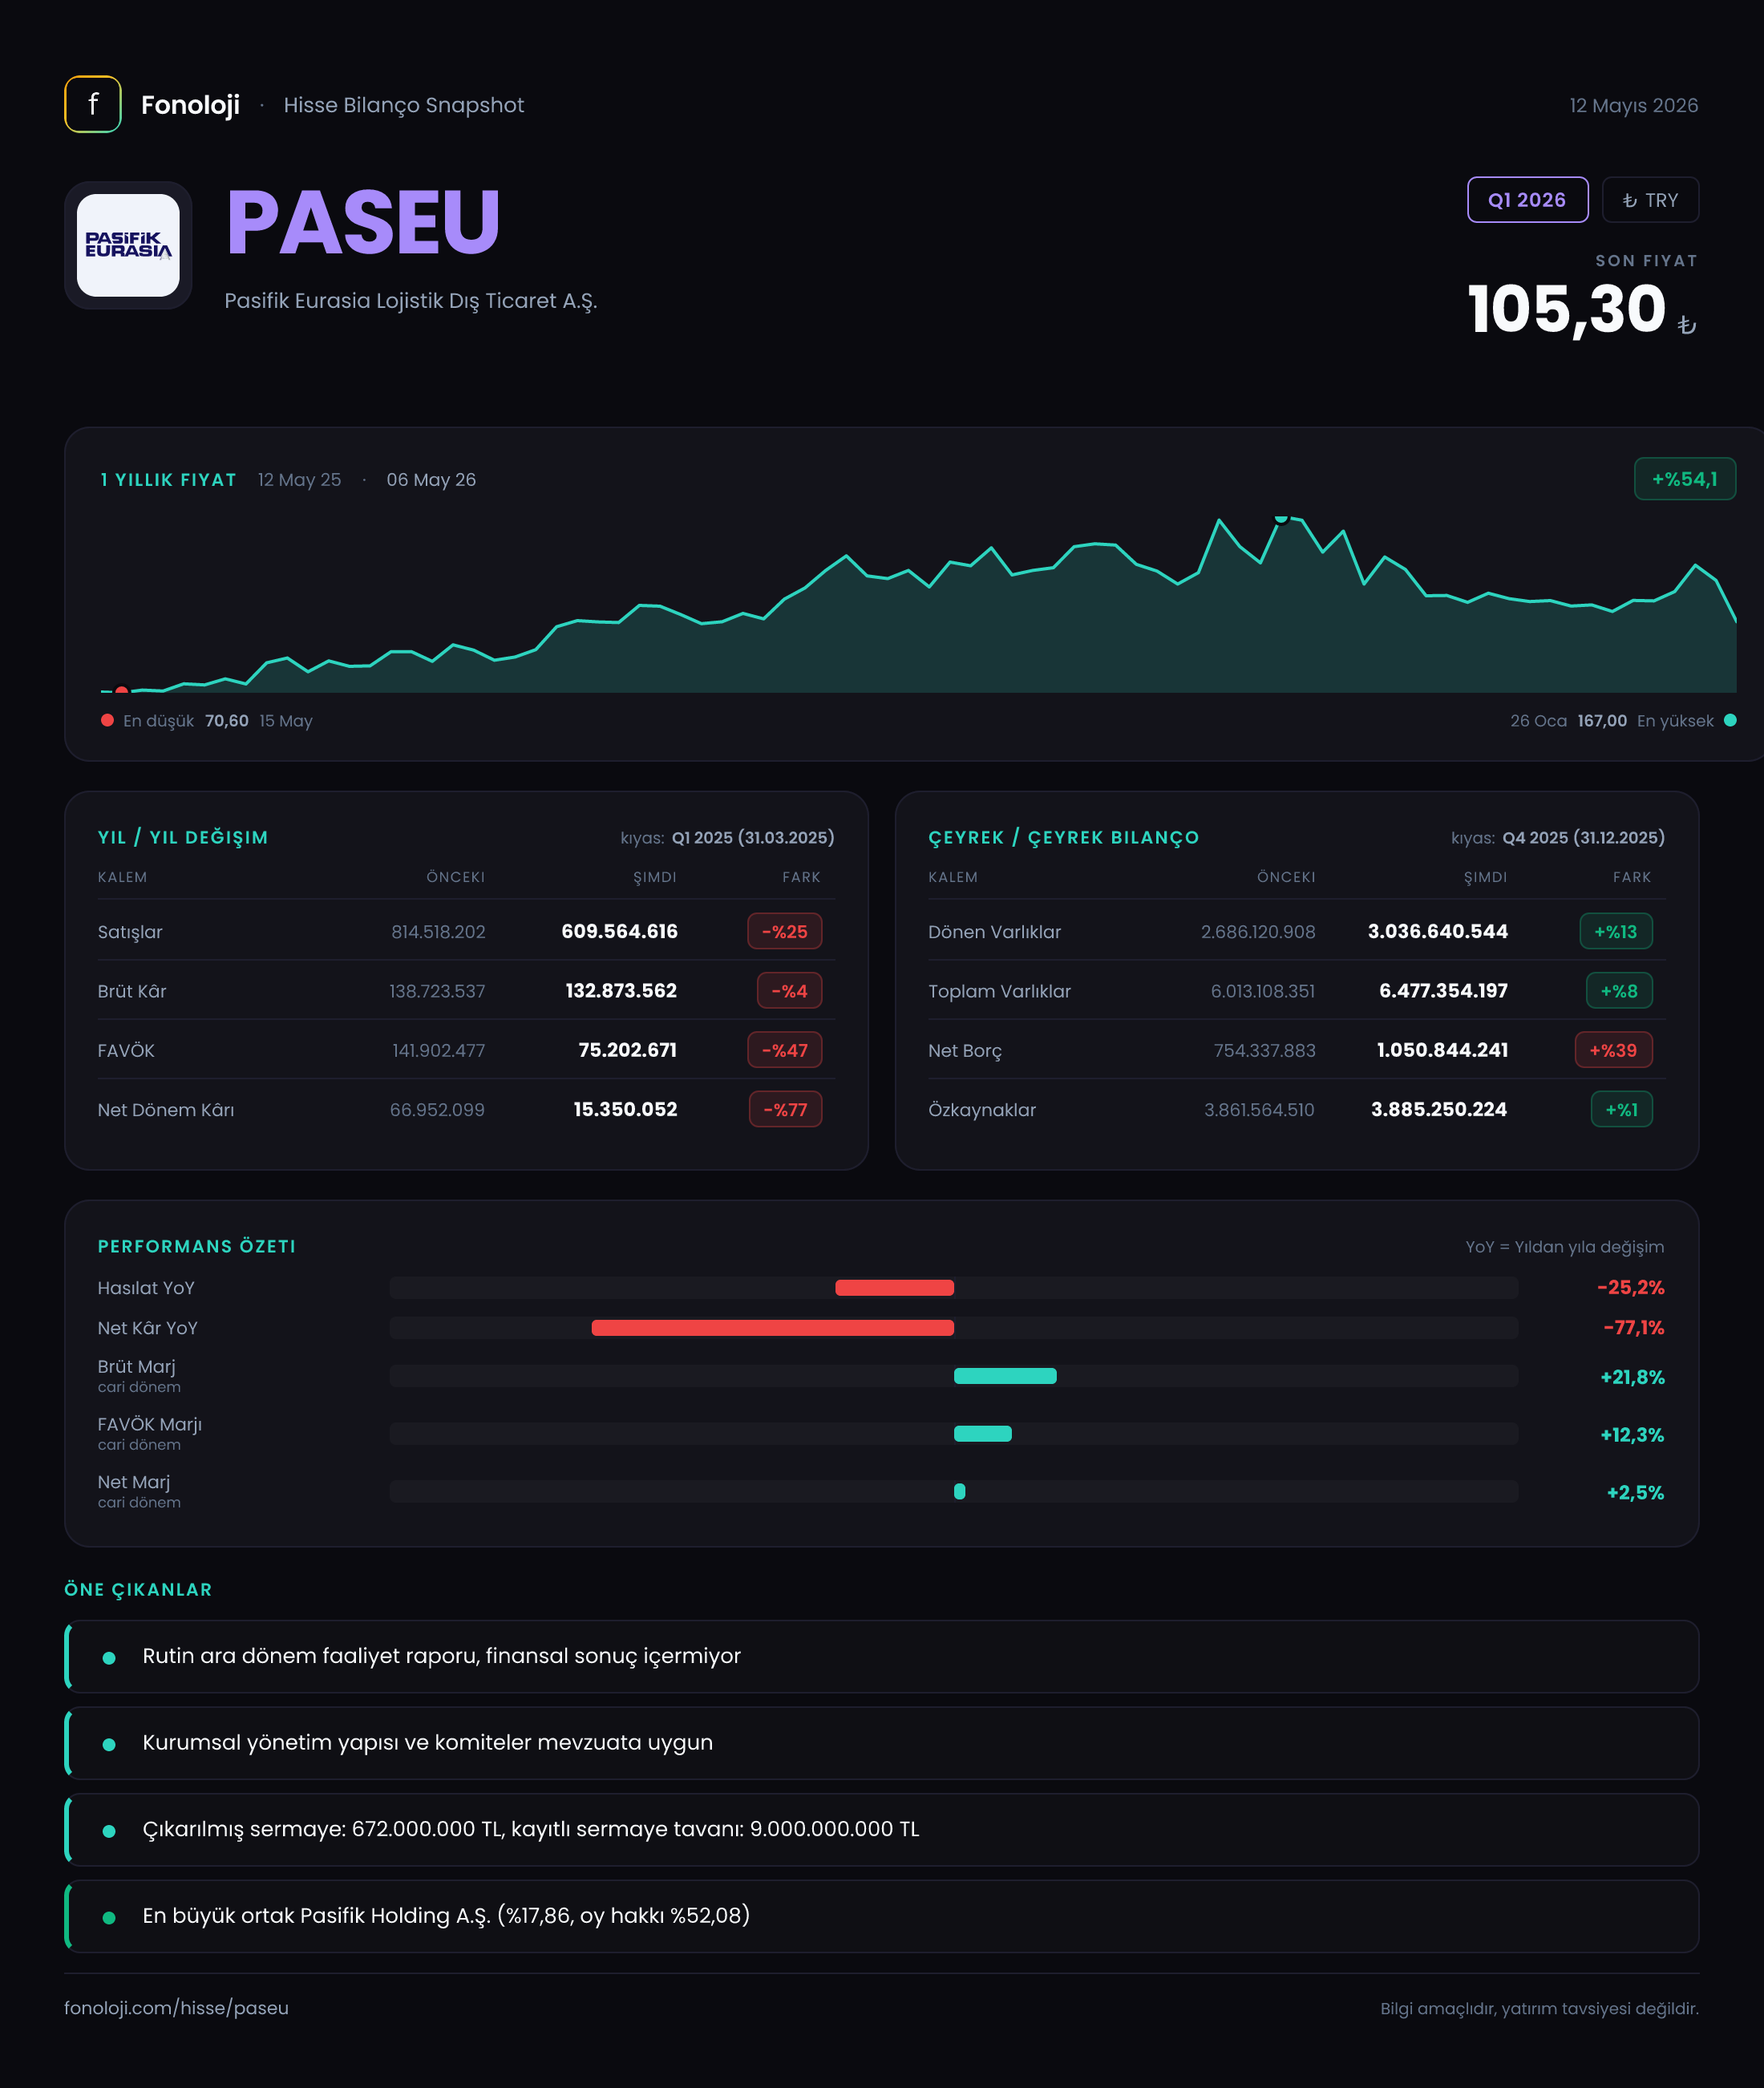1764x2088 pixels.
Task: Click the "06 May 26" chart end date
Action: click(x=431, y=480)
